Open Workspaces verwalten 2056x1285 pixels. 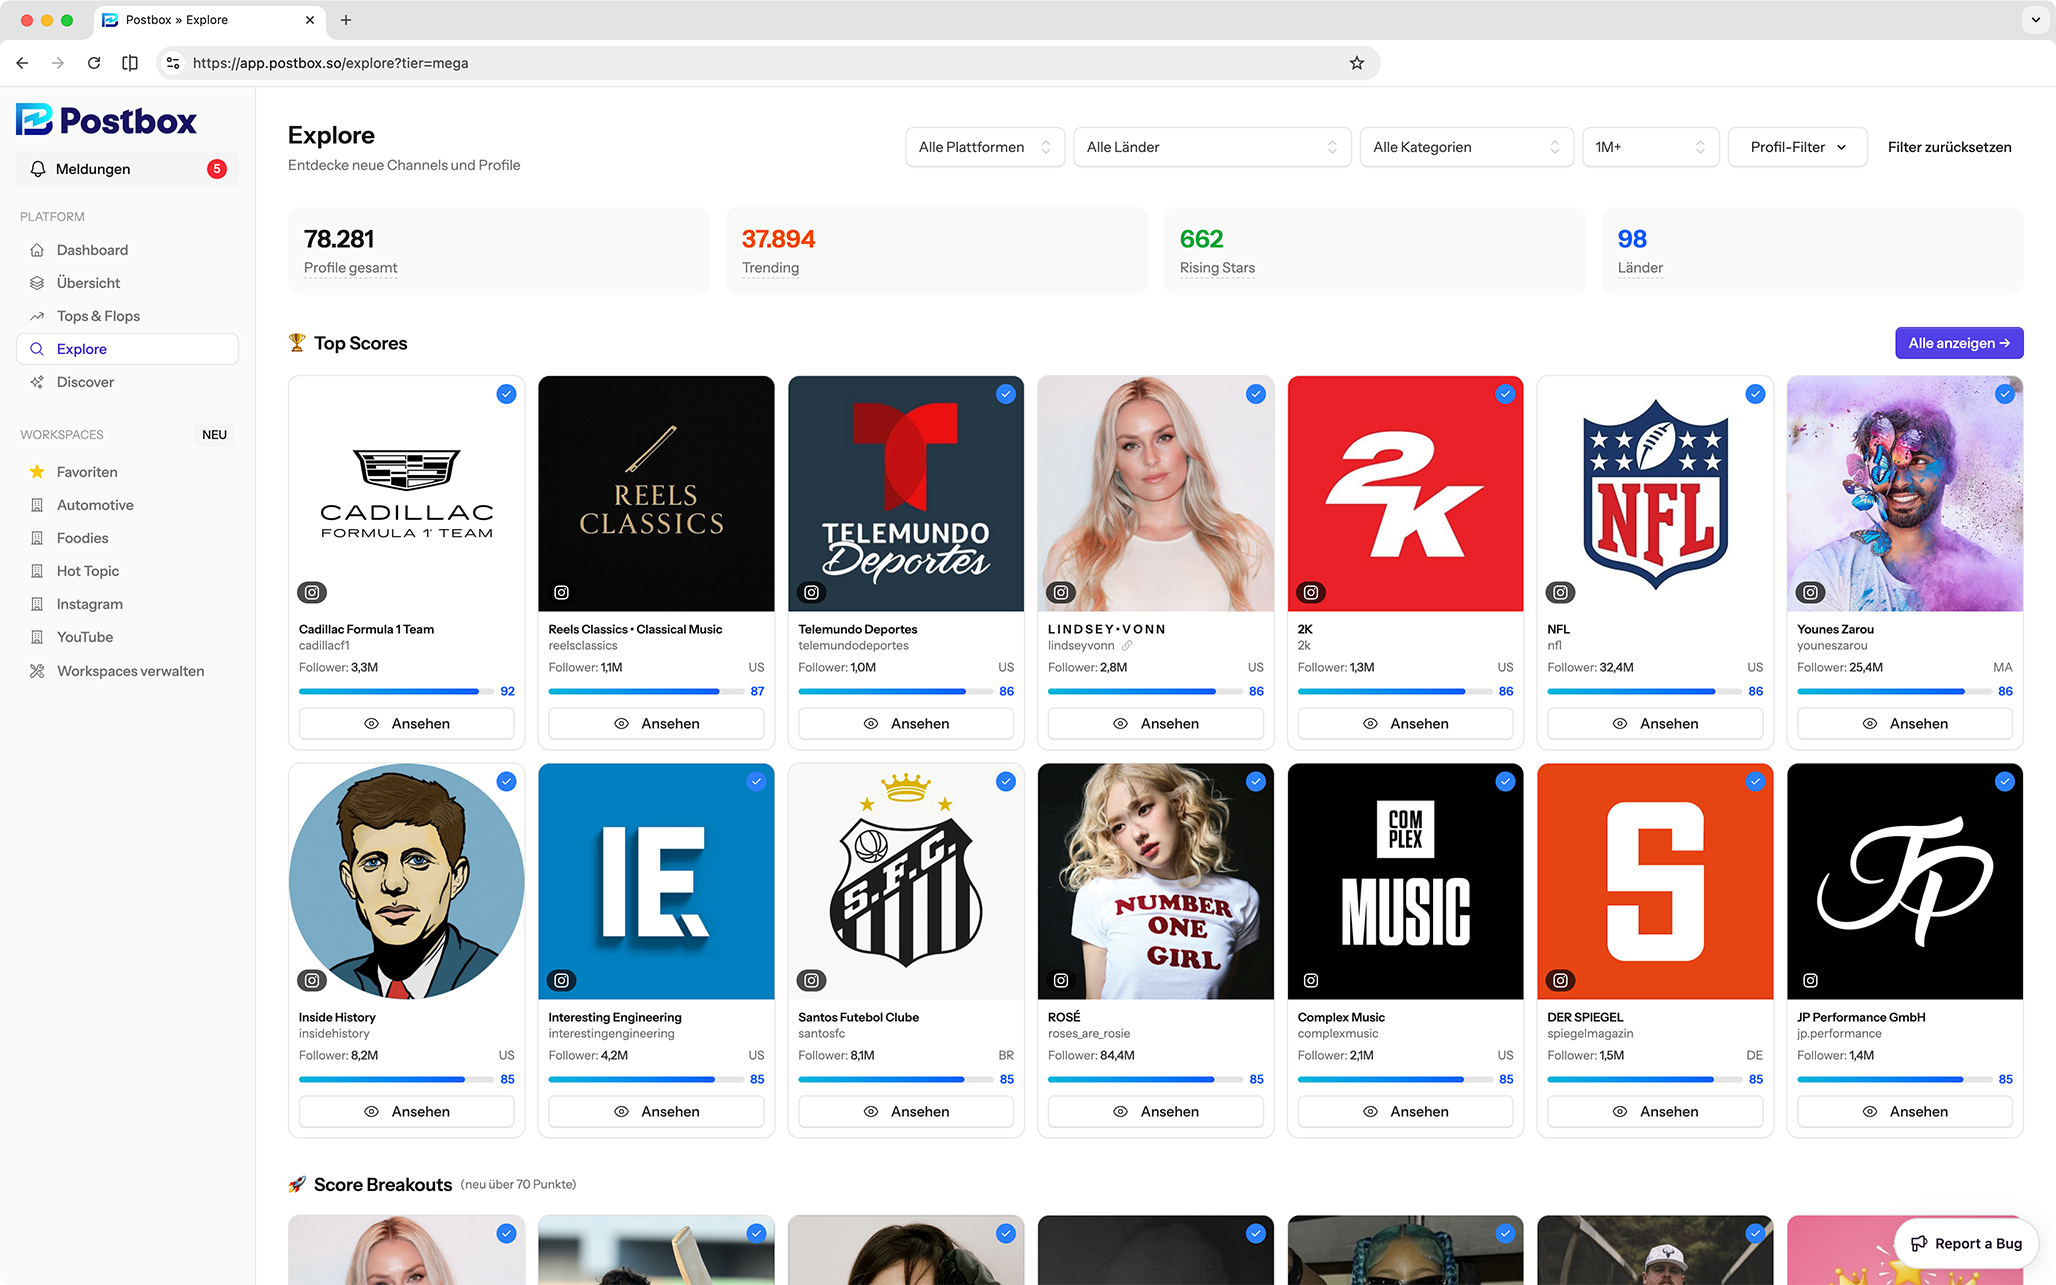127,671
